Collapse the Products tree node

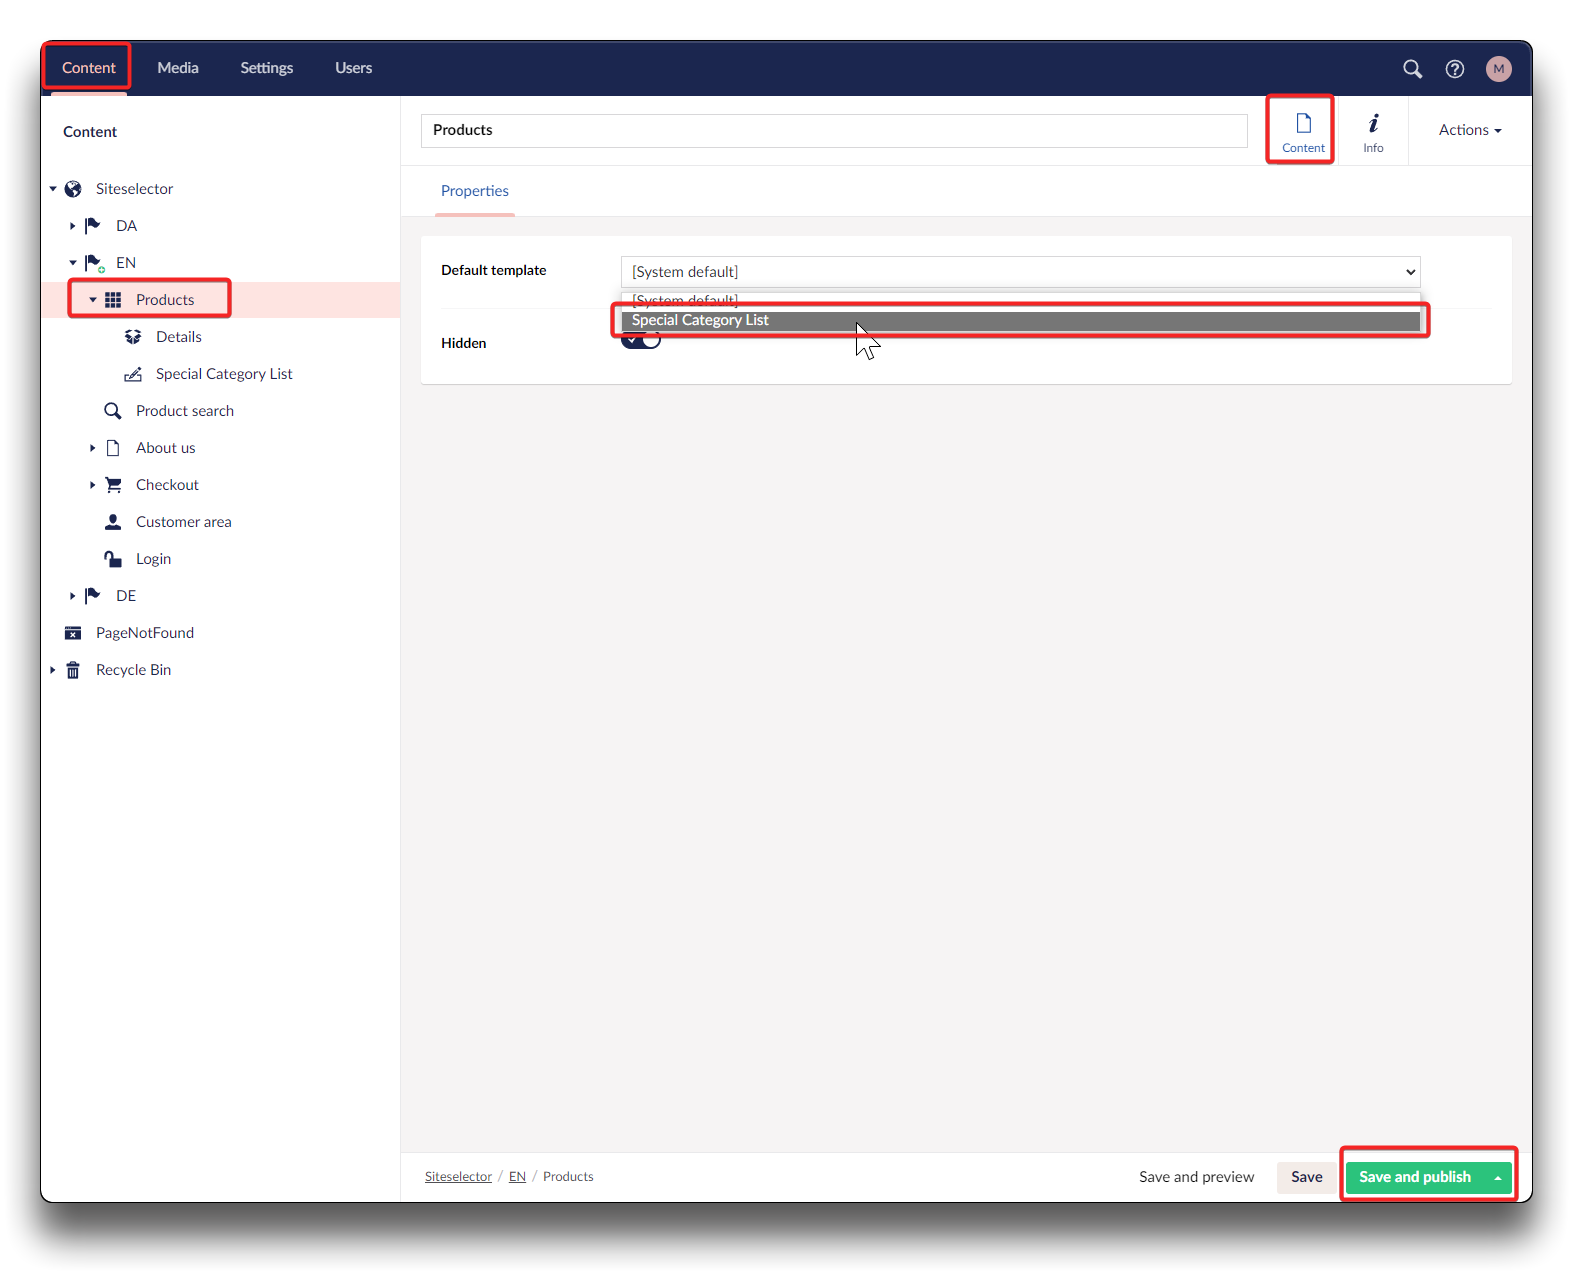(93, 300)
